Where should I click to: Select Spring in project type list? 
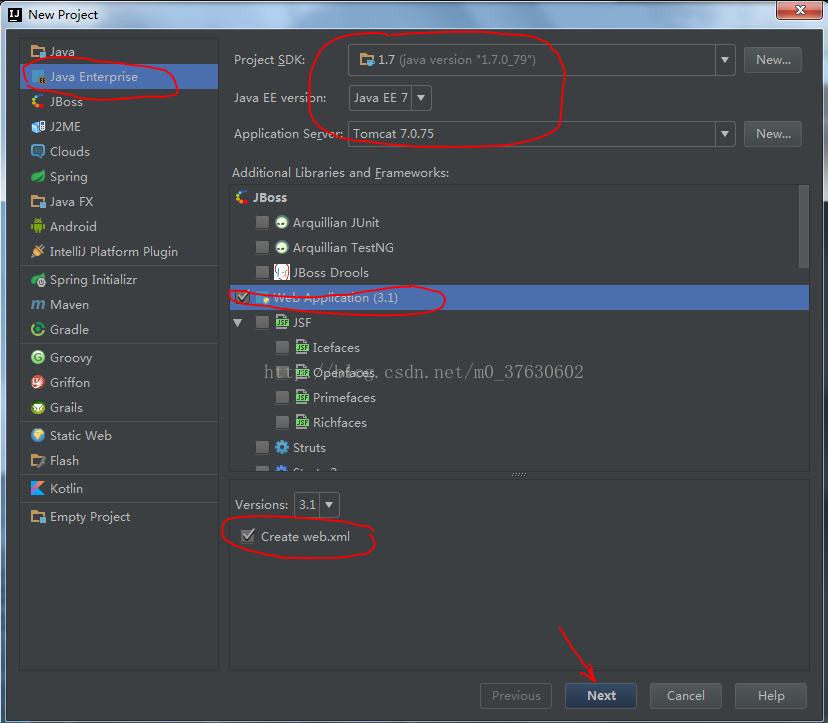tap(119, 176)
